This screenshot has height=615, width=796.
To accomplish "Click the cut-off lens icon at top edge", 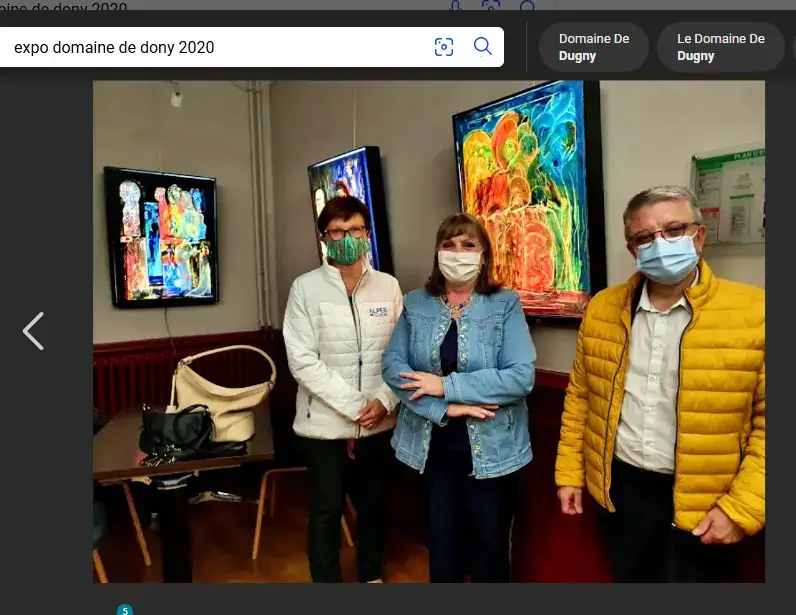I will point(491,6).
